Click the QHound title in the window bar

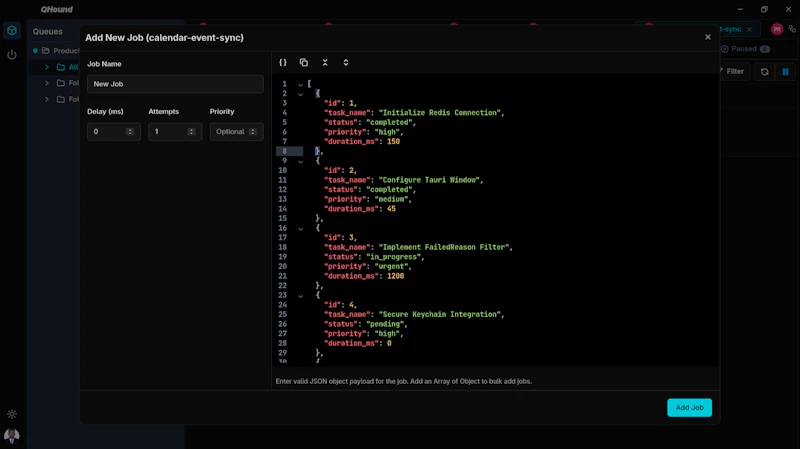pyautogui.click(x=57, y=9)
